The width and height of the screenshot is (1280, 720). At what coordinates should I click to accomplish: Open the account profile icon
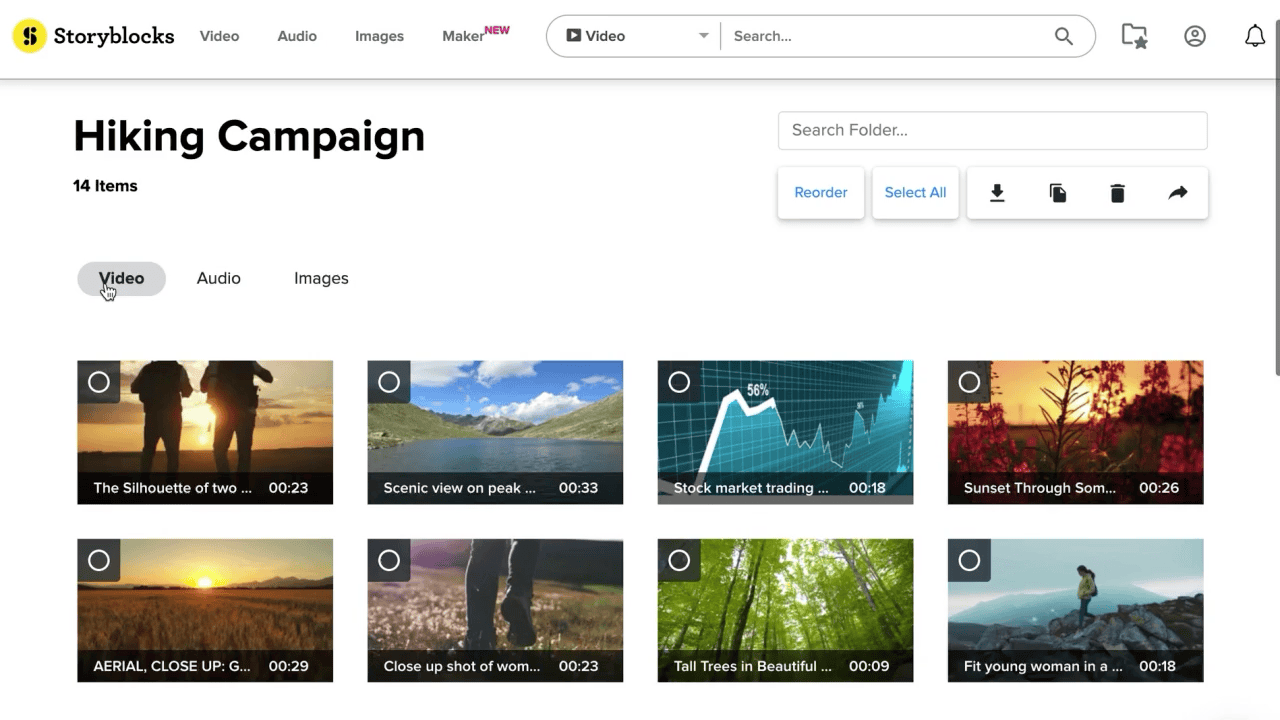click(1195, 36)
